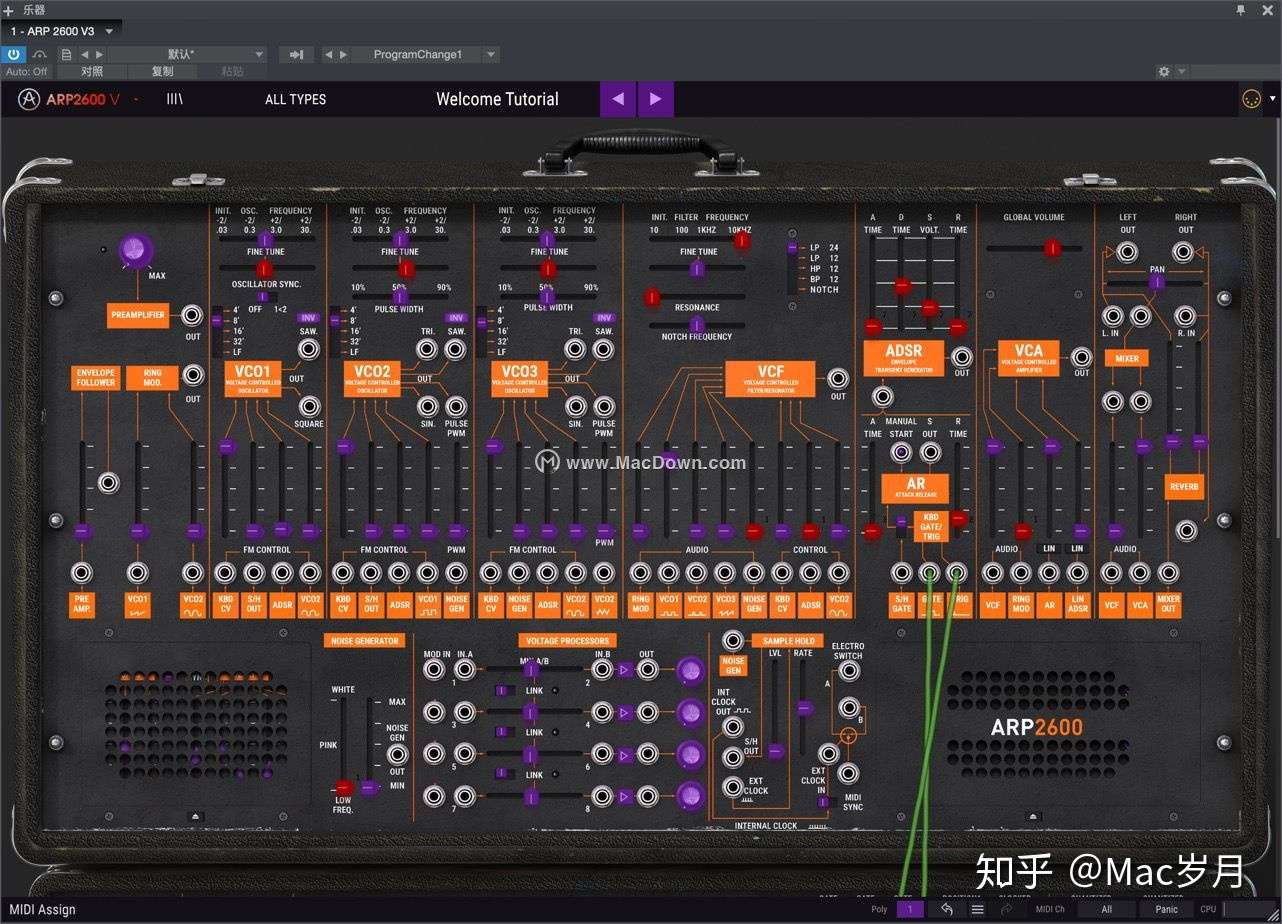
Task: Go to previous ProgramChange with the left arrow
Action: point(329,54)
